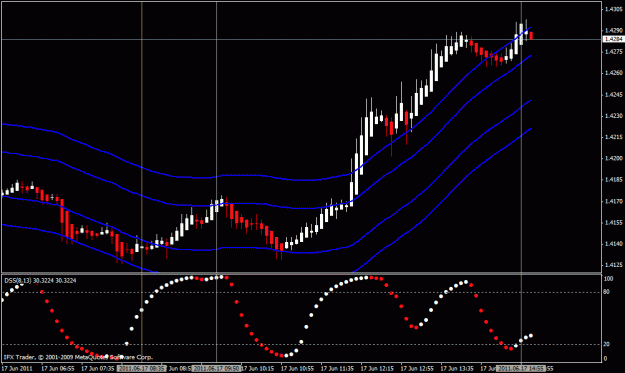Select the 2011.06.17 08:35 vertical line label
Image resolution: width=625 pixels, height=373 pixels.
[142, 369]
